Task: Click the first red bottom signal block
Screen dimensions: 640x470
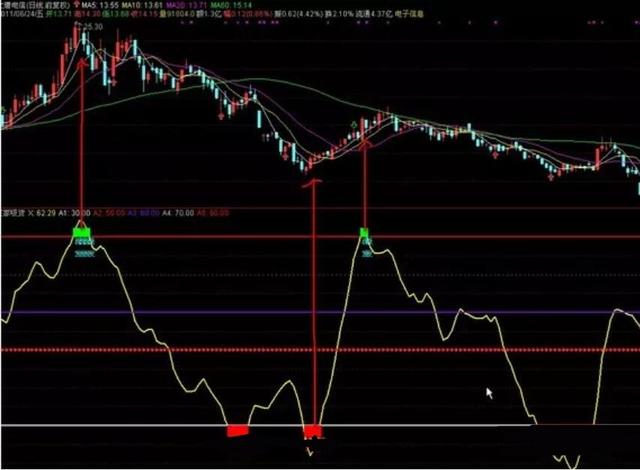Action: pos(238,430)
